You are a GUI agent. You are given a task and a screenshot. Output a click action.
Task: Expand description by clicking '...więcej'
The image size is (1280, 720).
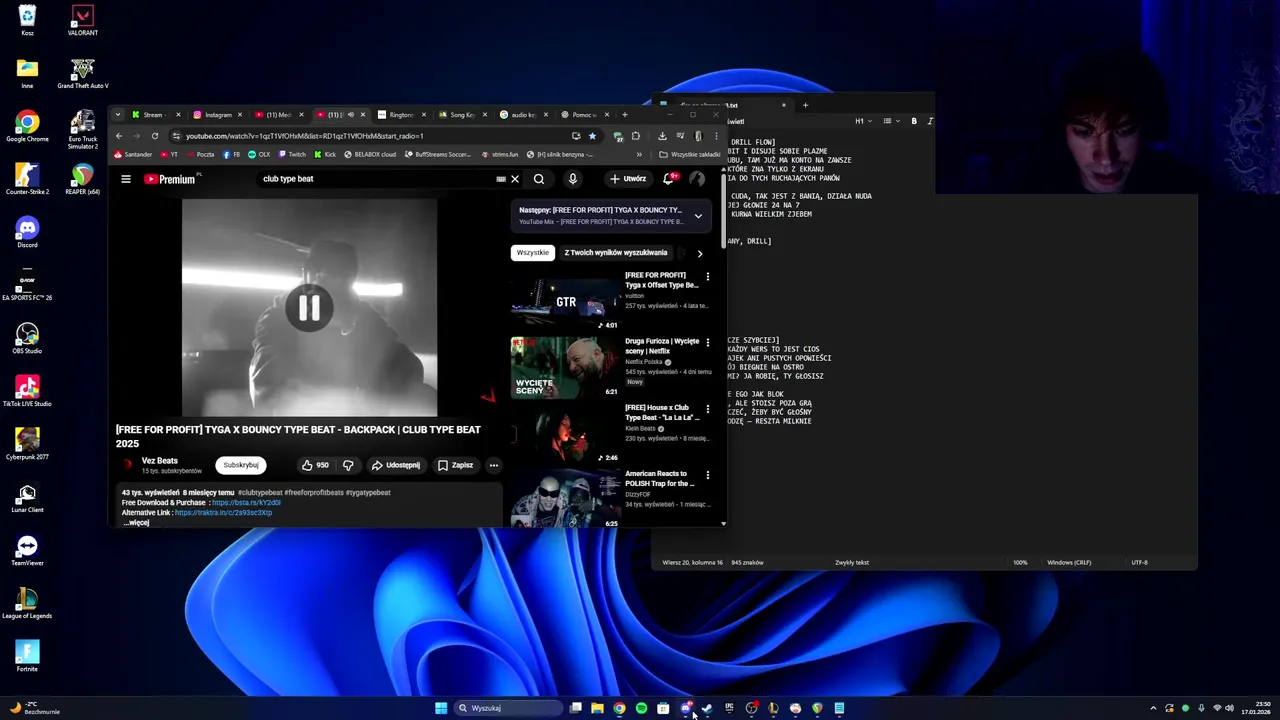click(136, 523)
